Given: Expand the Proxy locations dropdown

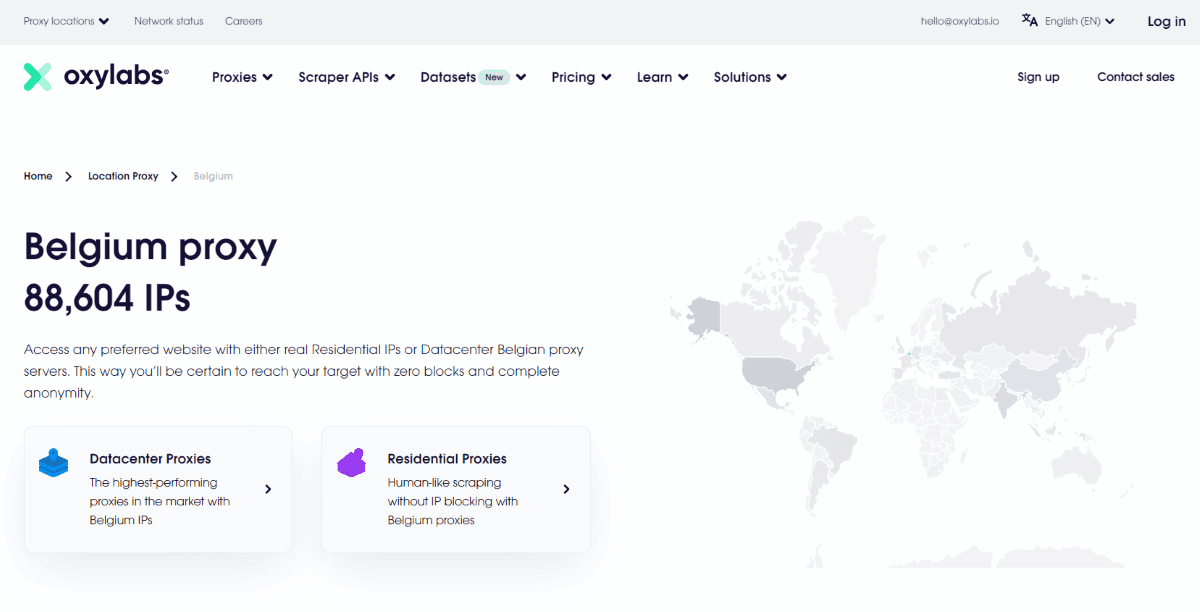Looking at the screenshot, I should coord(67,21).
